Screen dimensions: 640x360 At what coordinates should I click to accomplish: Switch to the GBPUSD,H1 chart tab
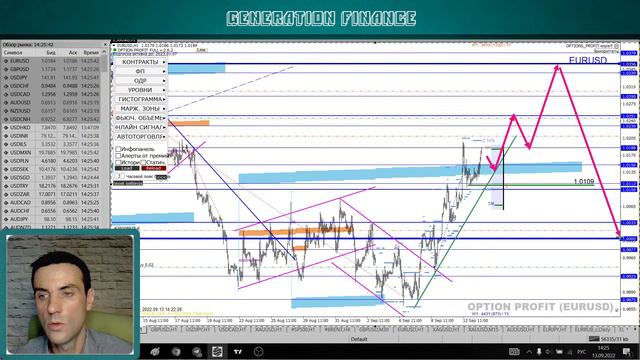(x=164, y=329)
